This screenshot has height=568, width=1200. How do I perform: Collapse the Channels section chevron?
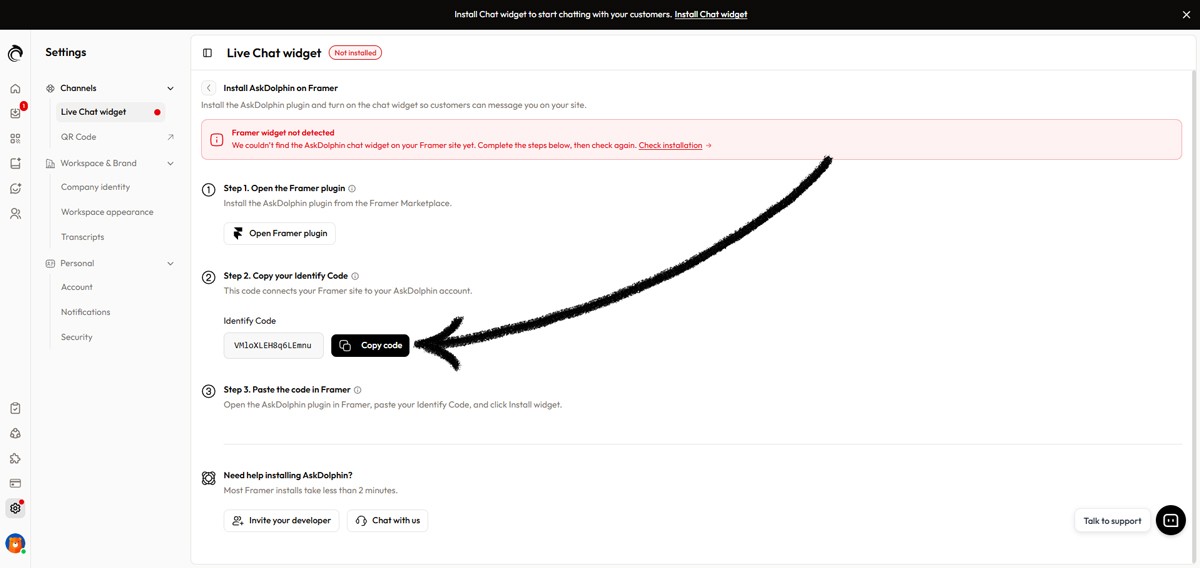pos(170,89)
